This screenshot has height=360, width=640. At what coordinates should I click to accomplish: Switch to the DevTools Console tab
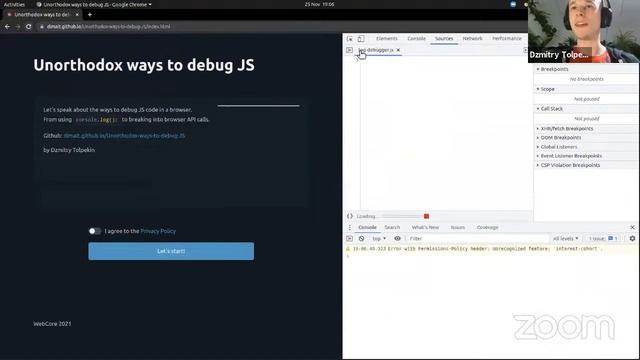[416, 38]
